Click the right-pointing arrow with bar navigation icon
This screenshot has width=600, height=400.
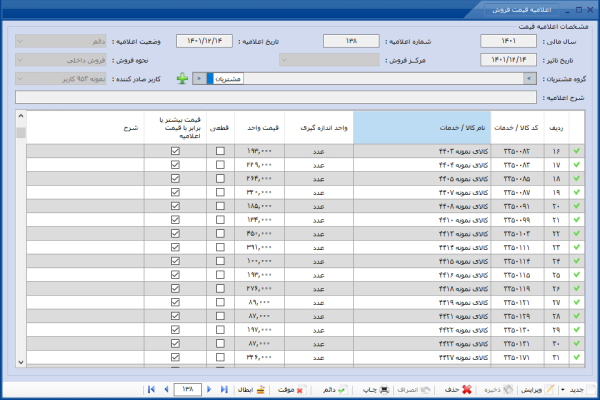pyautogui.click(x=224, y=389)
